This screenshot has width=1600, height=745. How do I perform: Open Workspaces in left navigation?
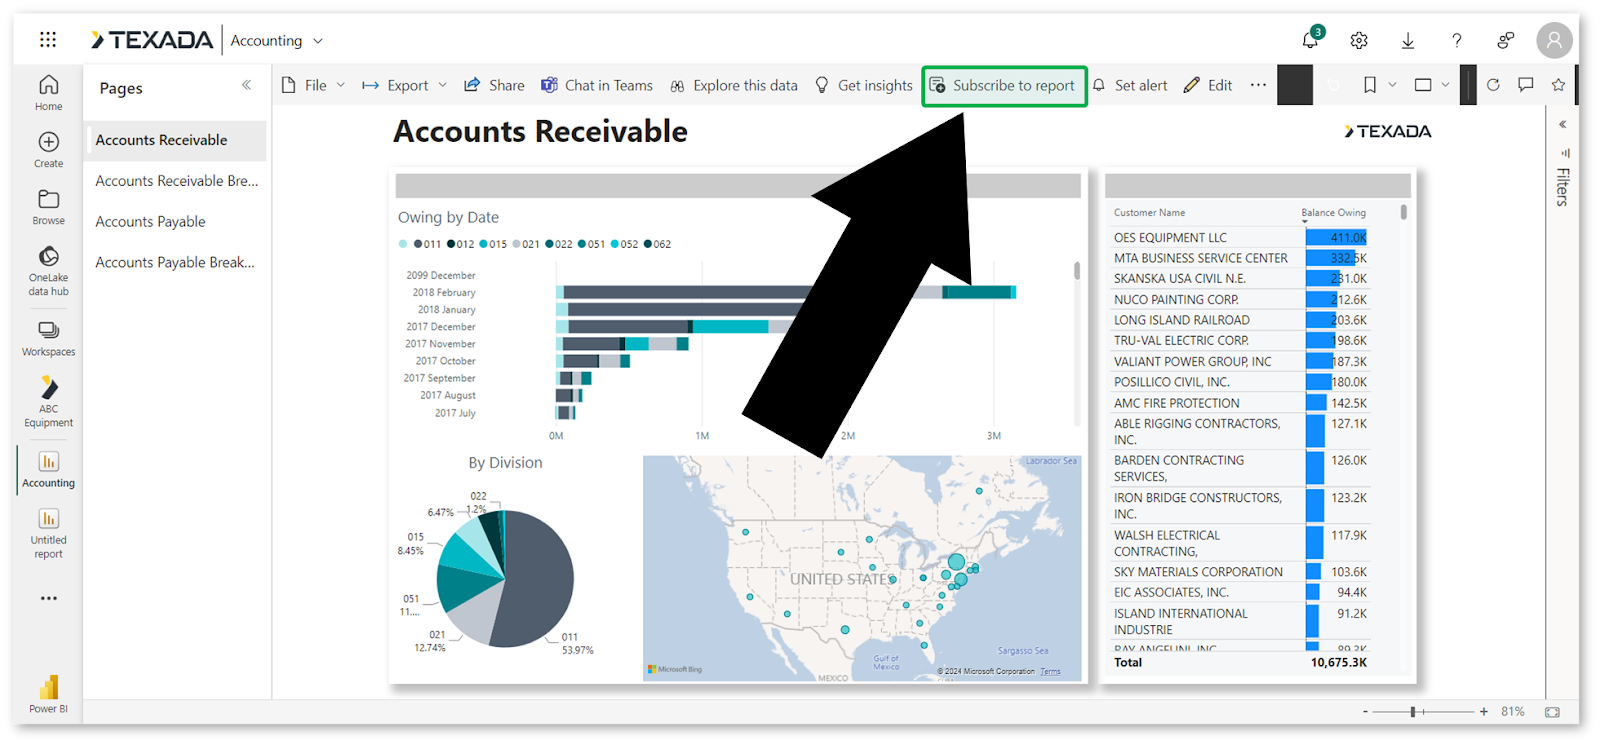[x=48, y=339]
